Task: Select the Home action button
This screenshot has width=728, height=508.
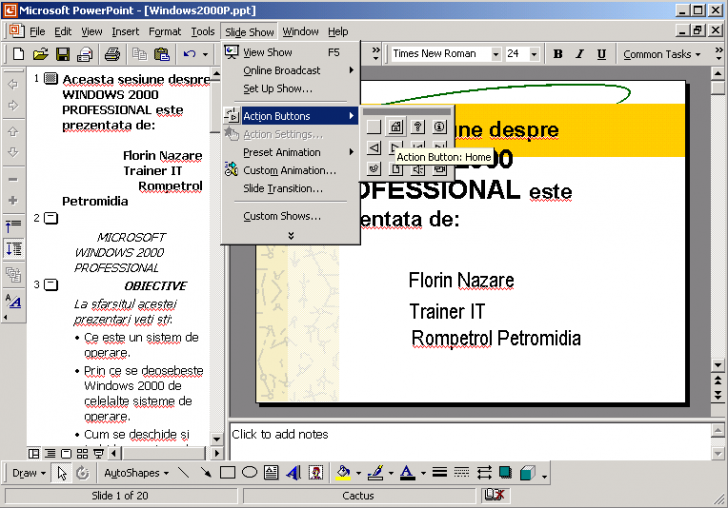Action: pos(396,126)
